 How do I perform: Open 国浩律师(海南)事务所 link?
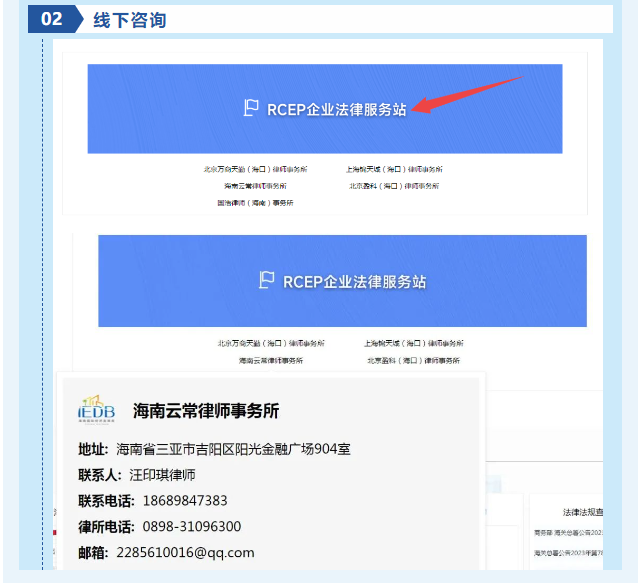click(x=255, y=202)
